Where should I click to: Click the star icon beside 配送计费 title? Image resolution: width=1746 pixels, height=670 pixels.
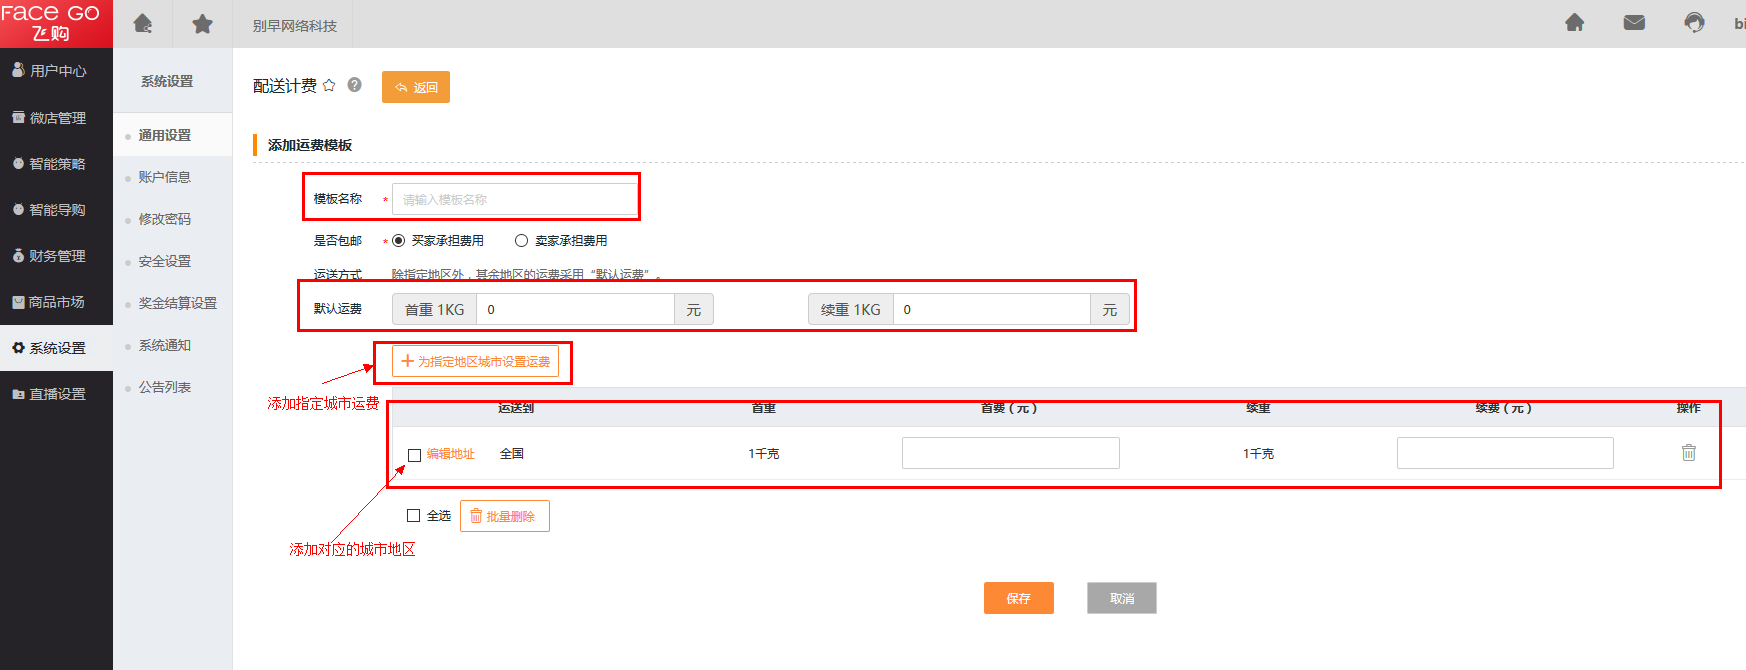pos(329,86)
